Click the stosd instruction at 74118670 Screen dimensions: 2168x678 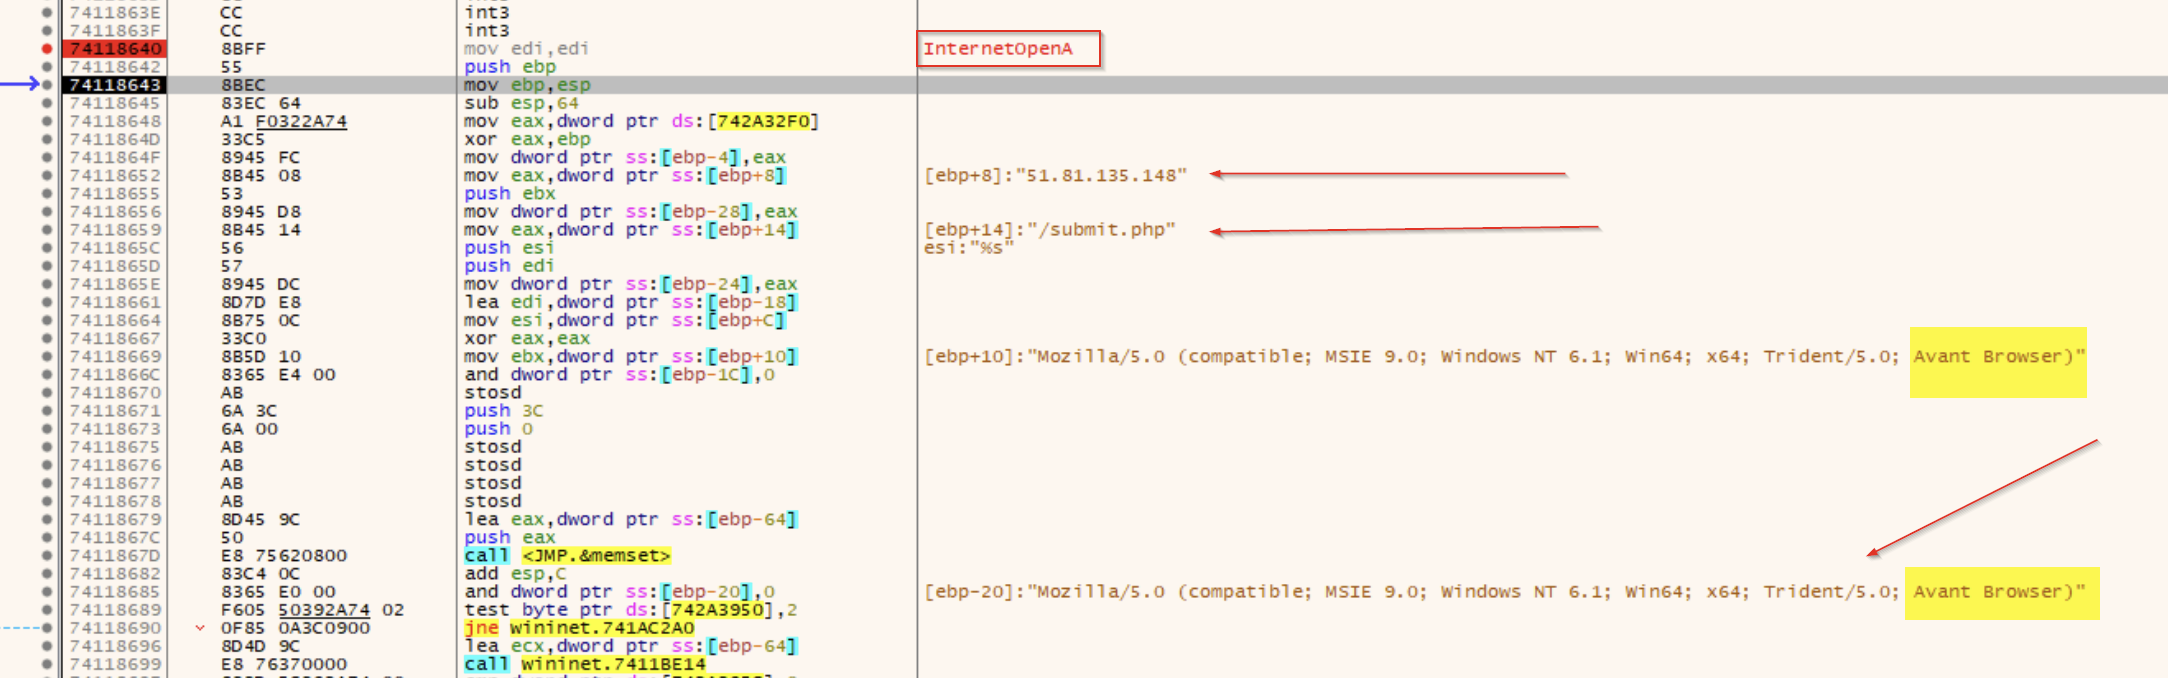[x=492, y=392]
